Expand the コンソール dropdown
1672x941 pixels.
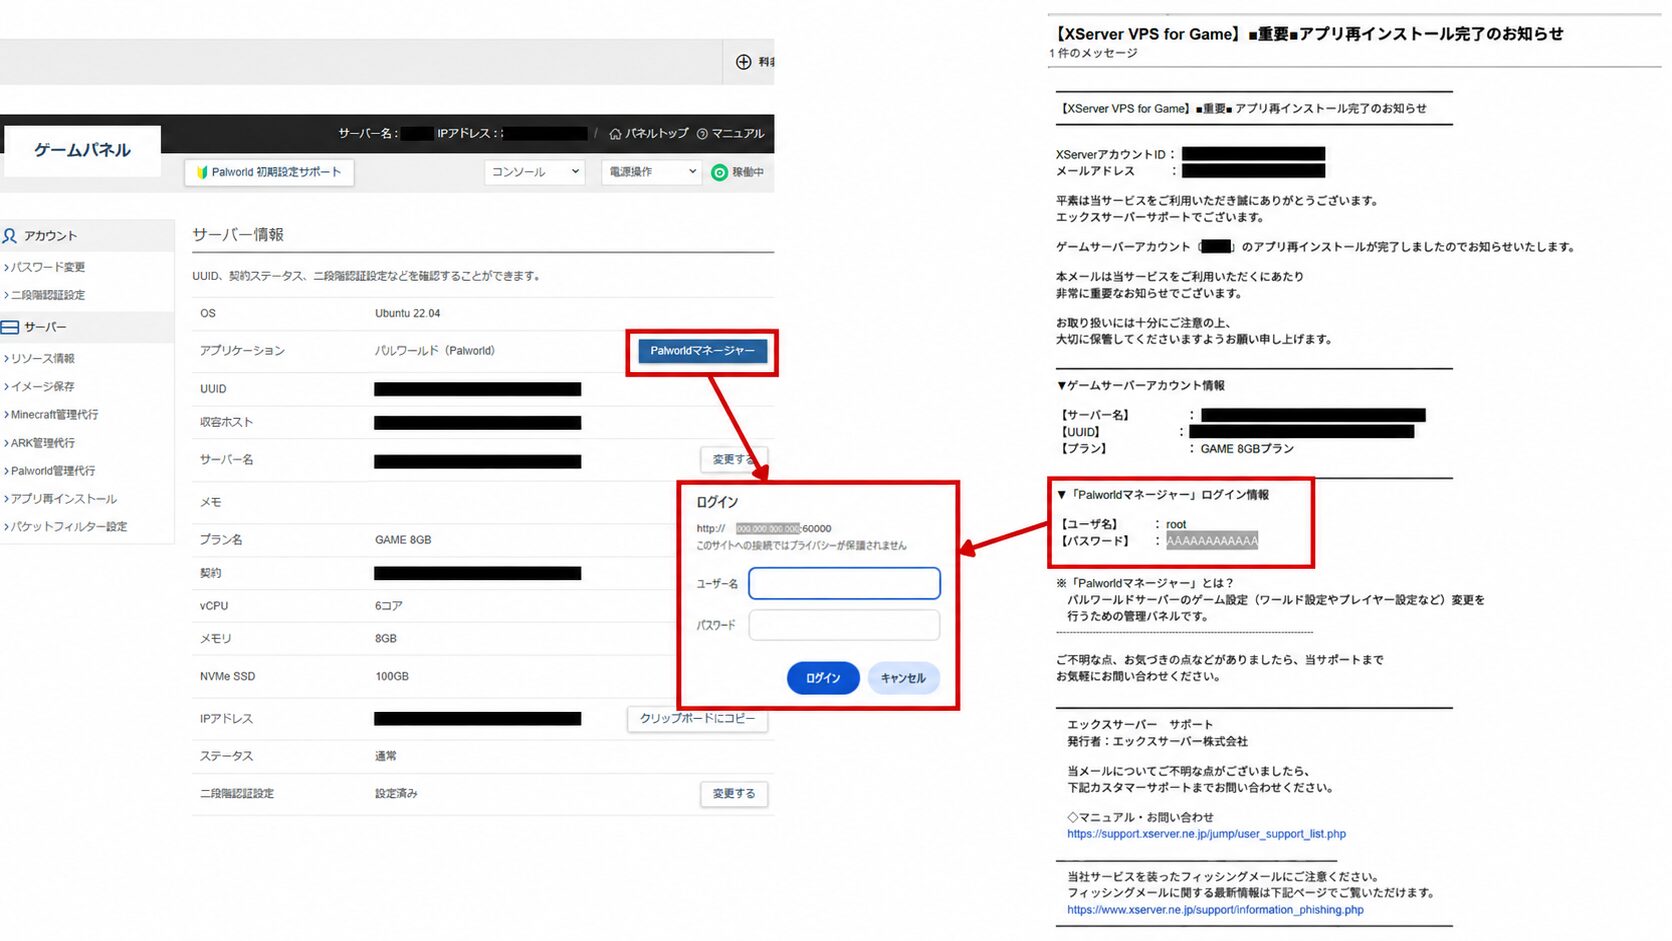(535, 172)
